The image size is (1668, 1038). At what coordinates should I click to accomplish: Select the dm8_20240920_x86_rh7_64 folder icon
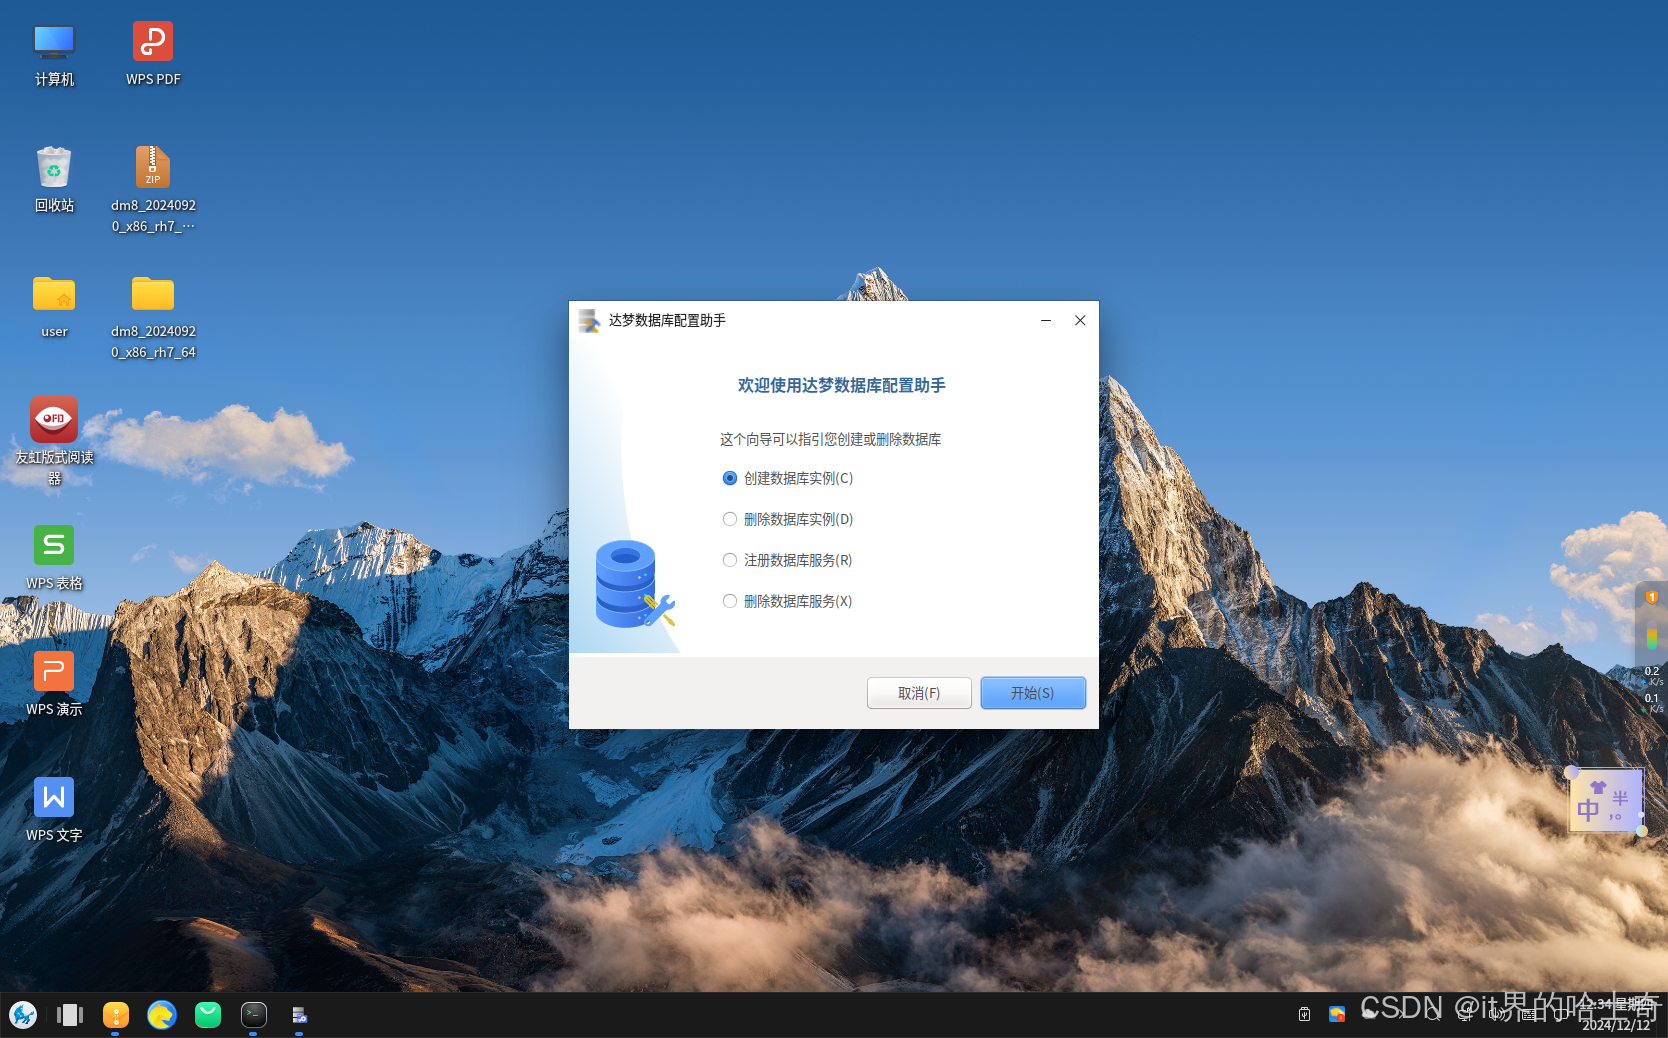153,316
